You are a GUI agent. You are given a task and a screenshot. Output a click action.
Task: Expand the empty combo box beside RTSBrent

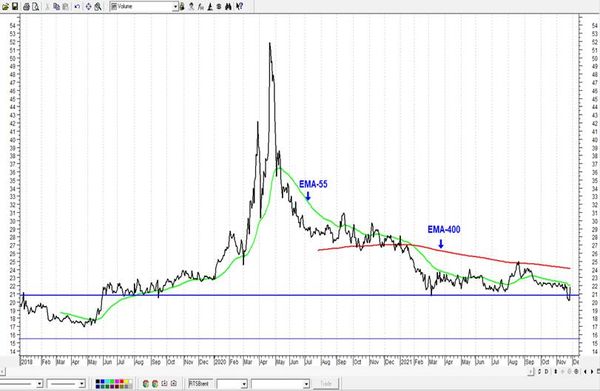tap(244, 384)
